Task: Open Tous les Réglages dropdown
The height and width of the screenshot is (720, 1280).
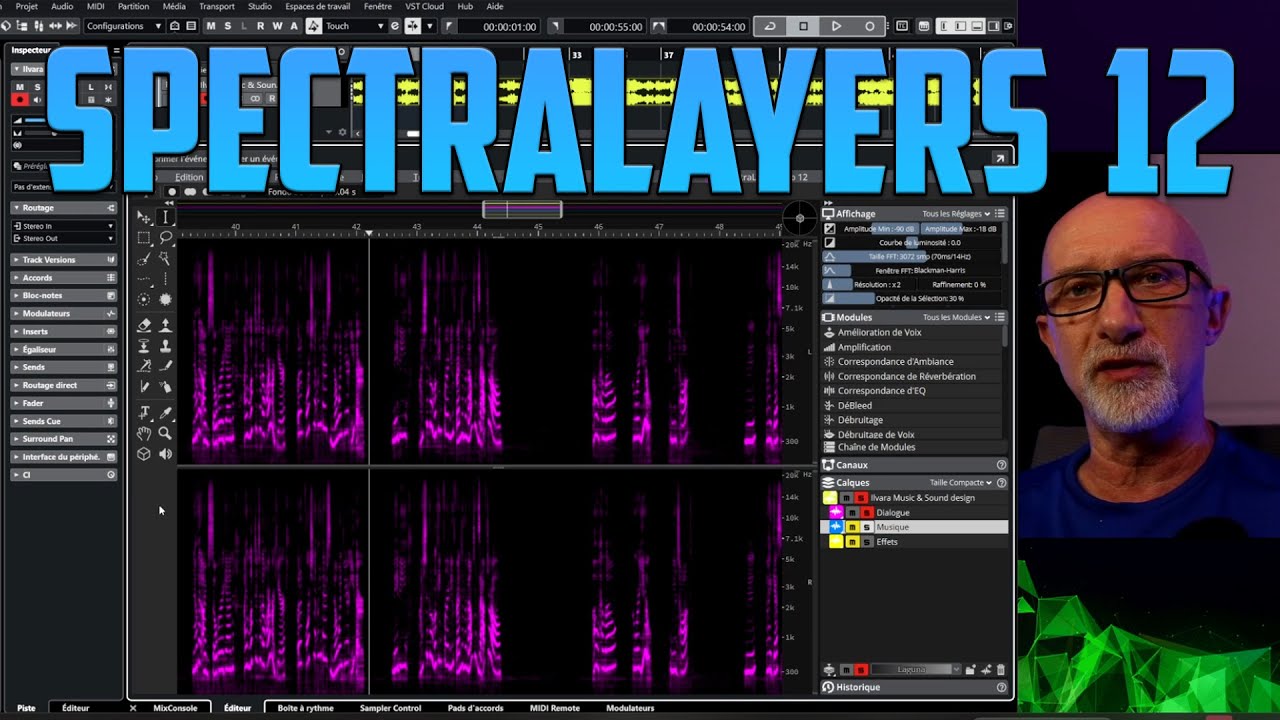Action: point(956,214)
